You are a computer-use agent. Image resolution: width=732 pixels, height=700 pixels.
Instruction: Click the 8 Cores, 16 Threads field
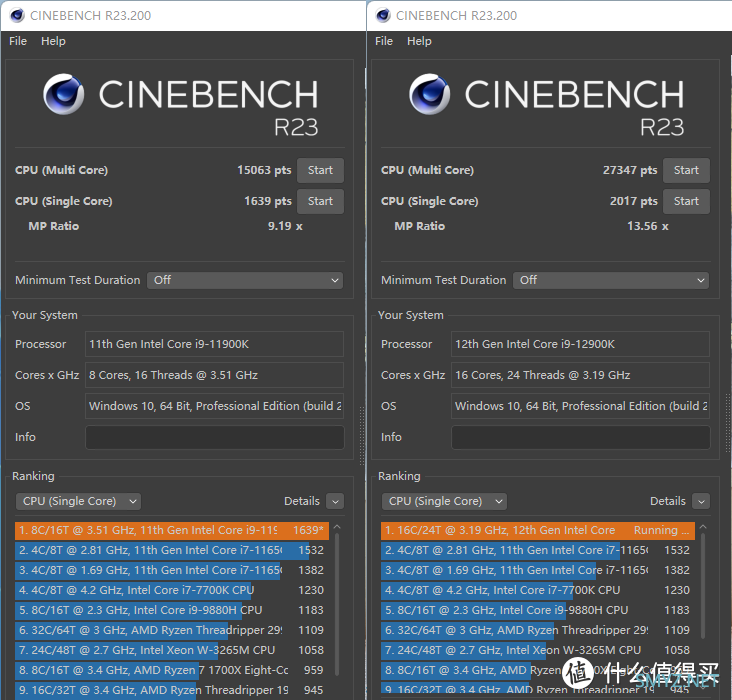(x=215, y=375)
